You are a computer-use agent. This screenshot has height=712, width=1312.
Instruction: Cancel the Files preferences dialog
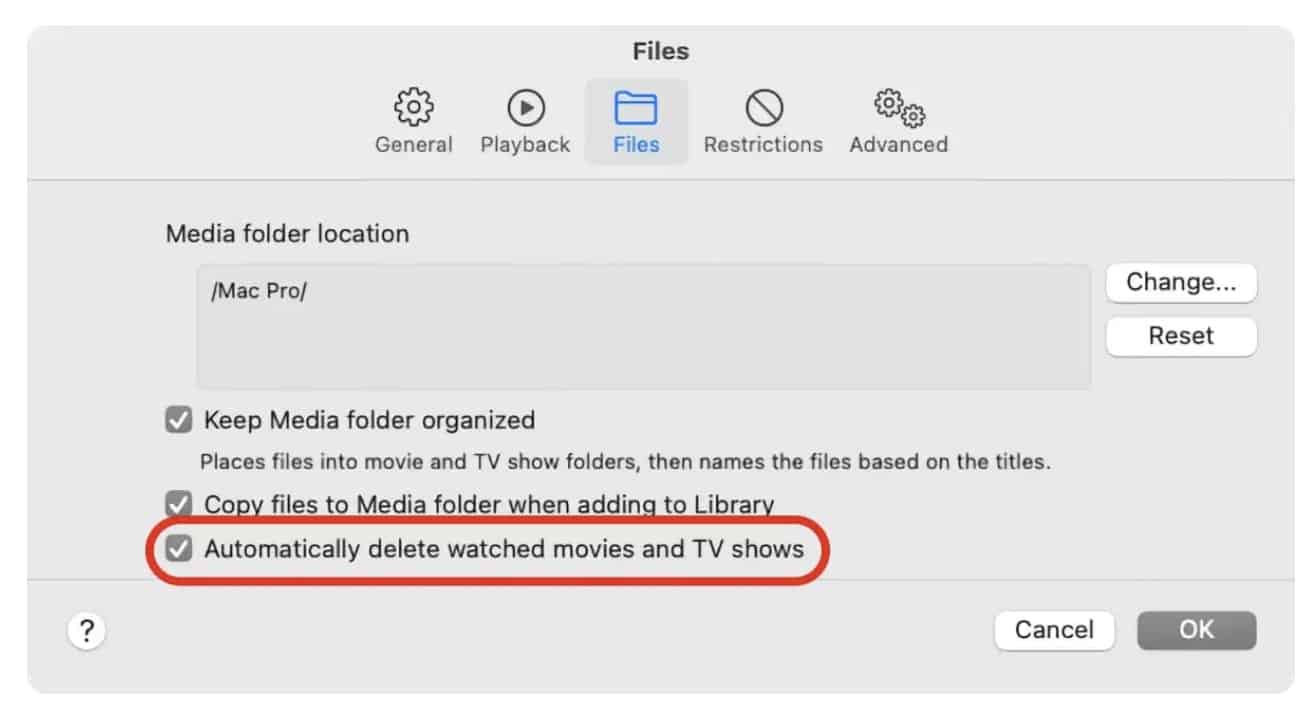point(1054,630)
